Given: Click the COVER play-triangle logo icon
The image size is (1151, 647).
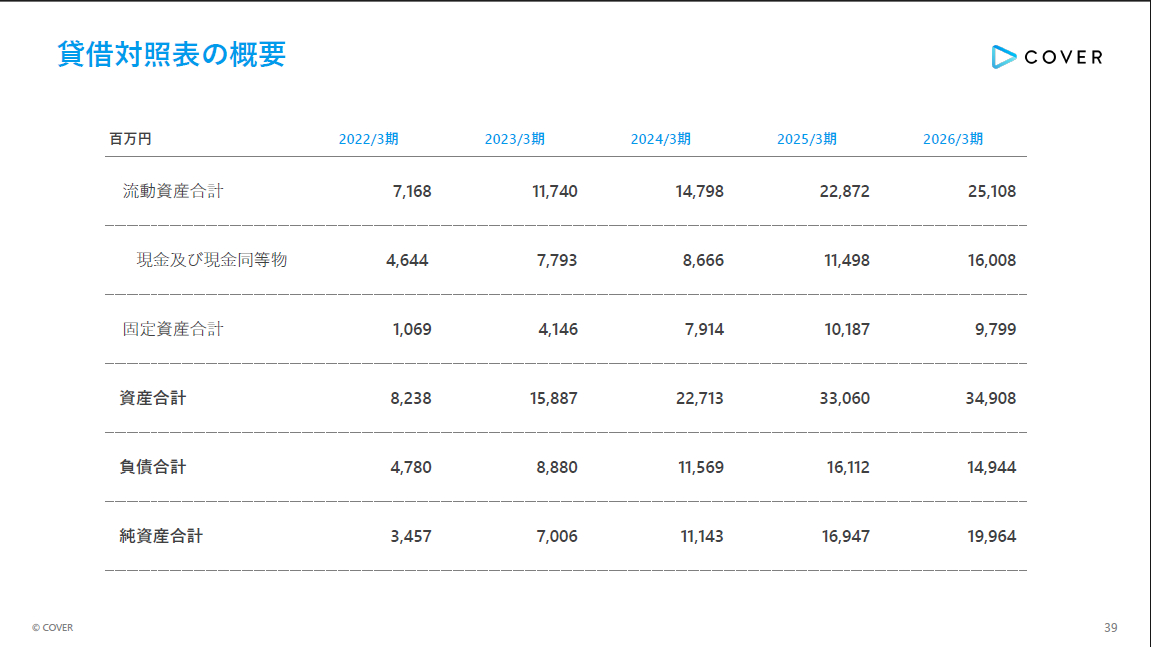Looking at the screenshot, I should 1003,57.
